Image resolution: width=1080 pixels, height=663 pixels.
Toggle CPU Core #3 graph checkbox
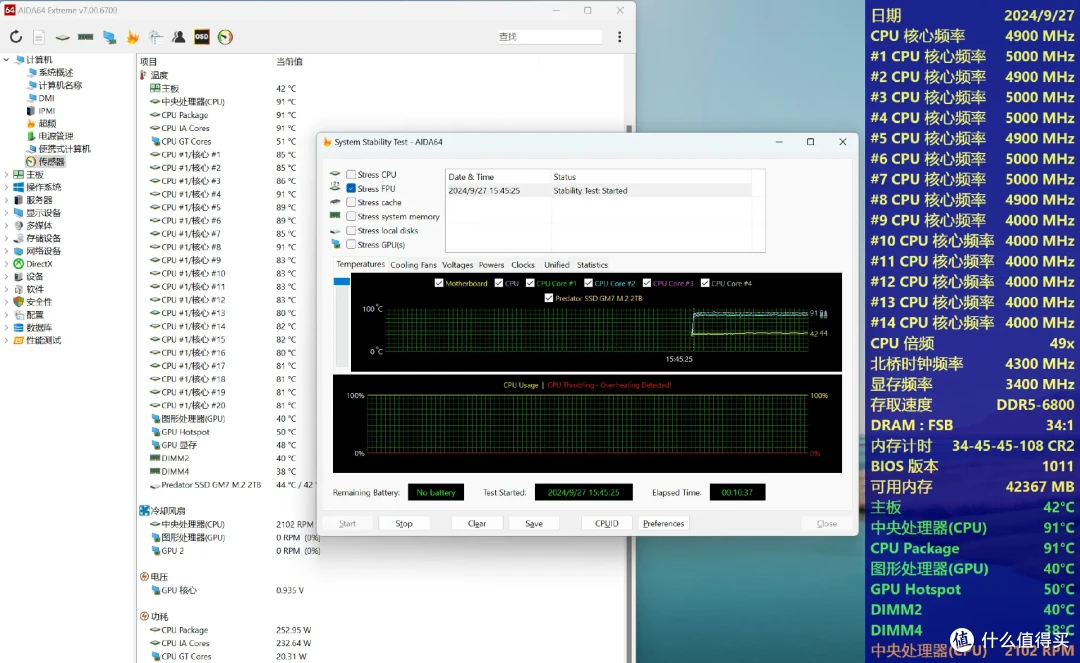pos(647,283)
